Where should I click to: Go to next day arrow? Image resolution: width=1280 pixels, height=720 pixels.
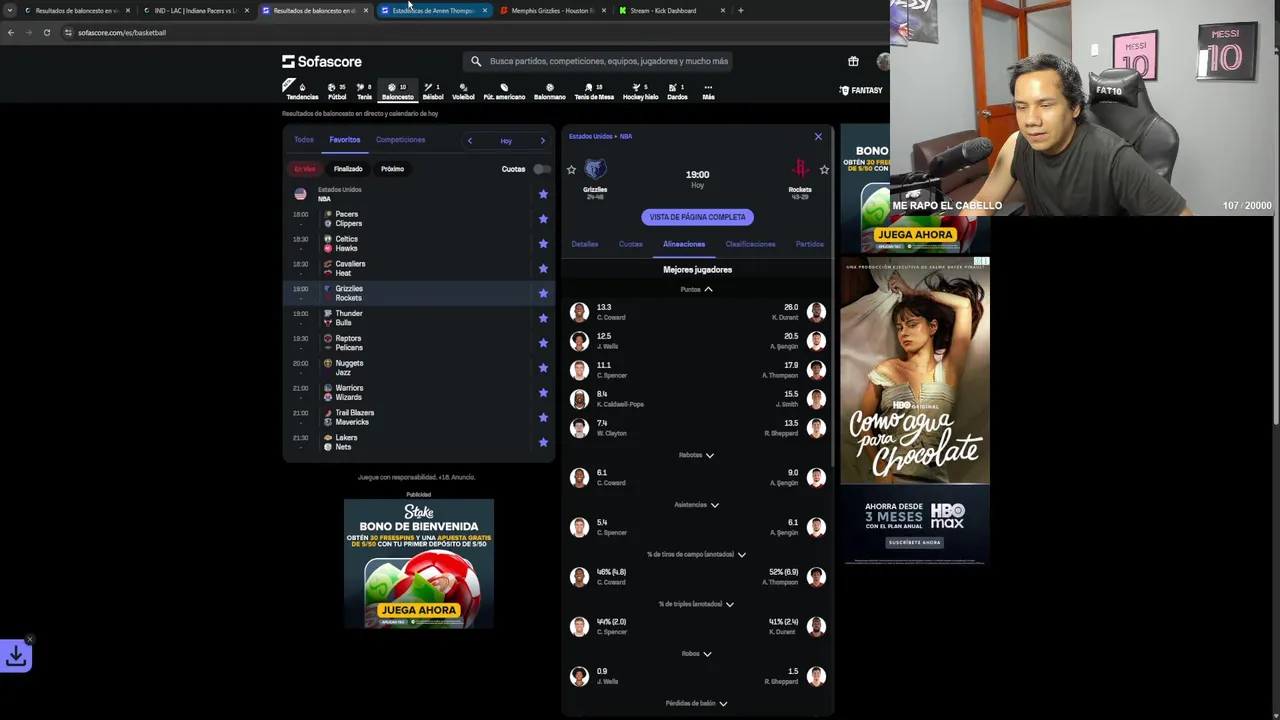click(x=542, y=141)
